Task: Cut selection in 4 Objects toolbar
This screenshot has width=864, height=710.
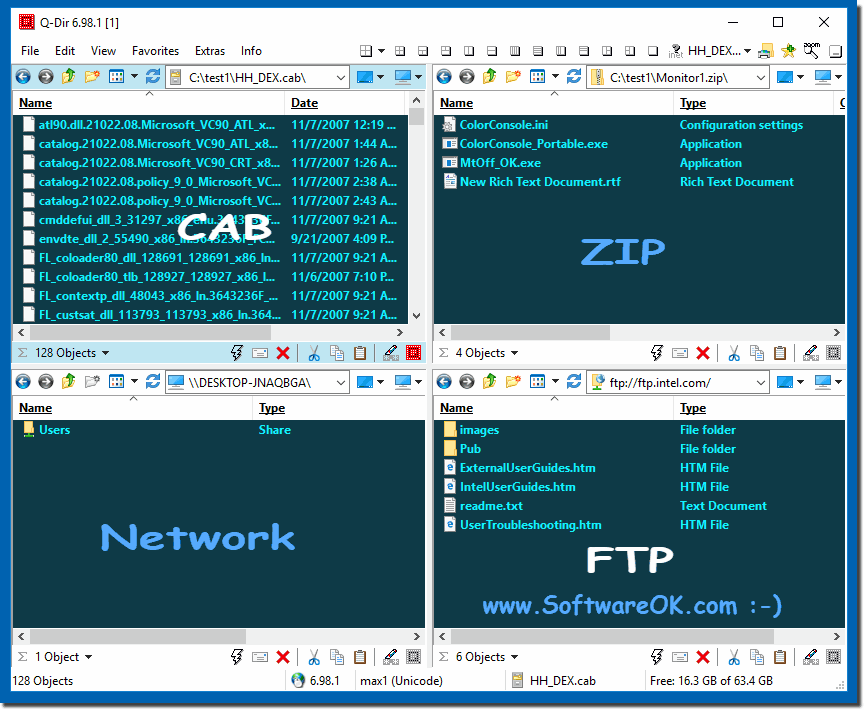Action: [734, 353]
